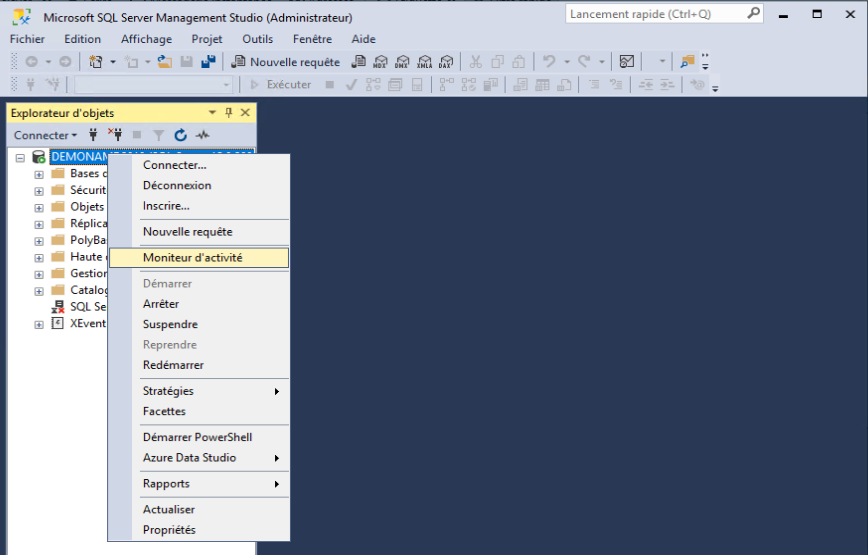Open the Stratégies submenu
This screenshot has height=555, width=868.
tap(199, 391)
